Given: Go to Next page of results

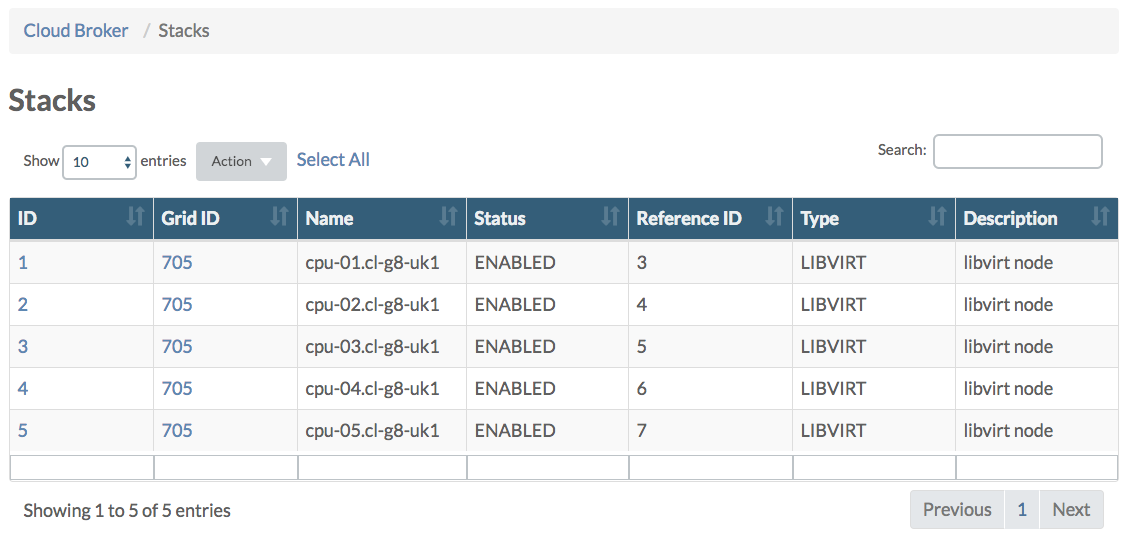Looking at the screenshot, I should tap(1071, 510).
